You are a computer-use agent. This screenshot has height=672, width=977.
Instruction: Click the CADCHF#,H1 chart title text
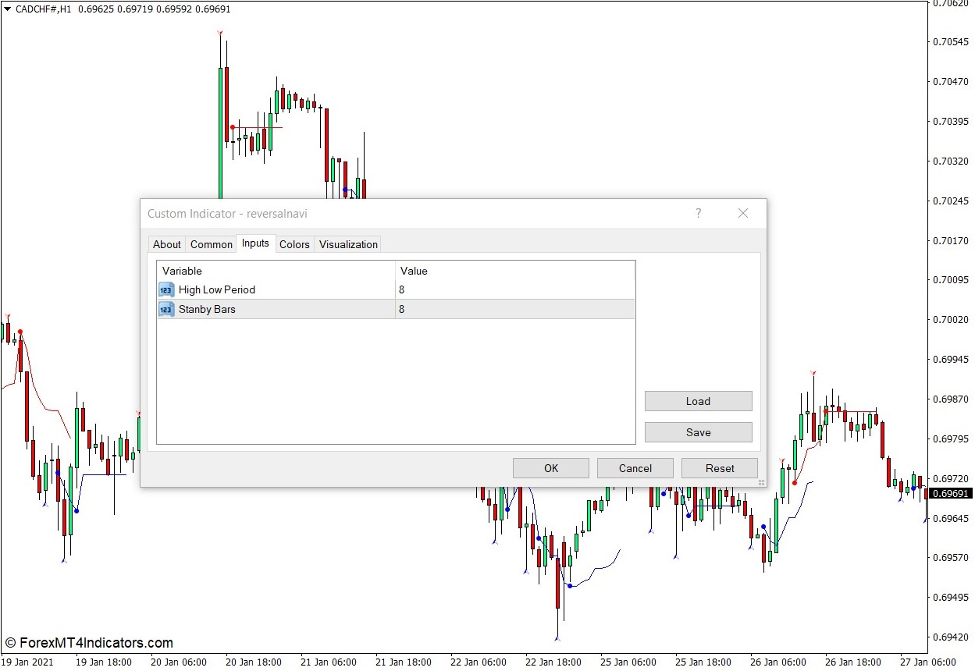click(x=43, y=9)
